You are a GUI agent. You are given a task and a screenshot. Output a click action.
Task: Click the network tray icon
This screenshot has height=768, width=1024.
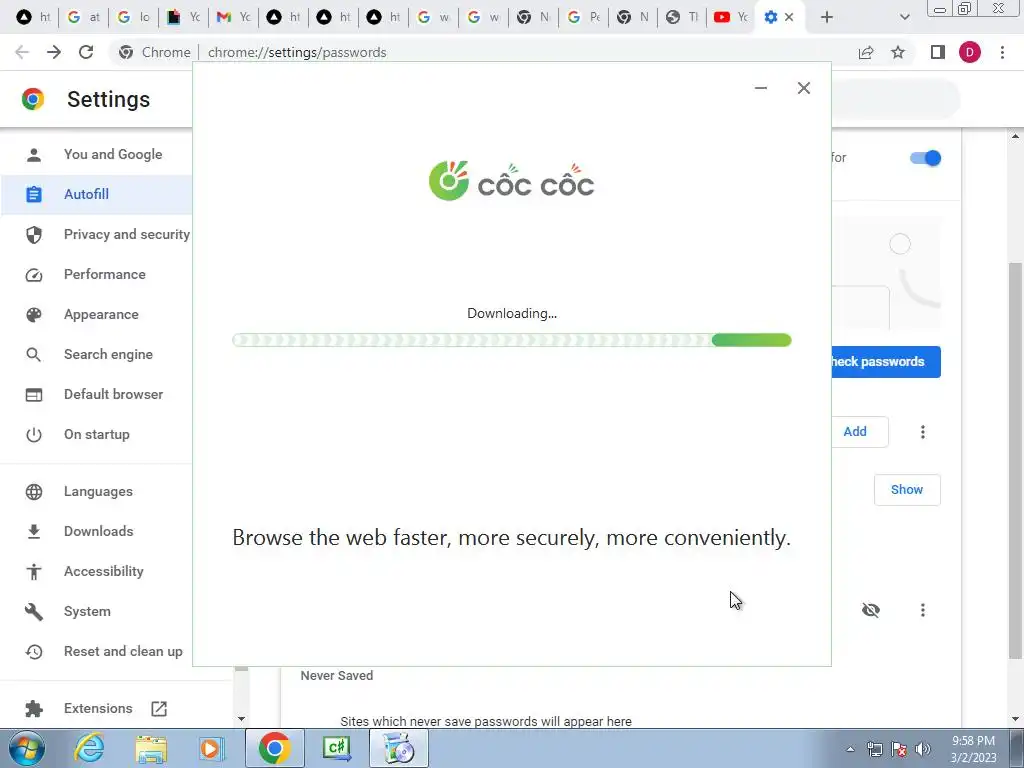click(x=874, y=749)
